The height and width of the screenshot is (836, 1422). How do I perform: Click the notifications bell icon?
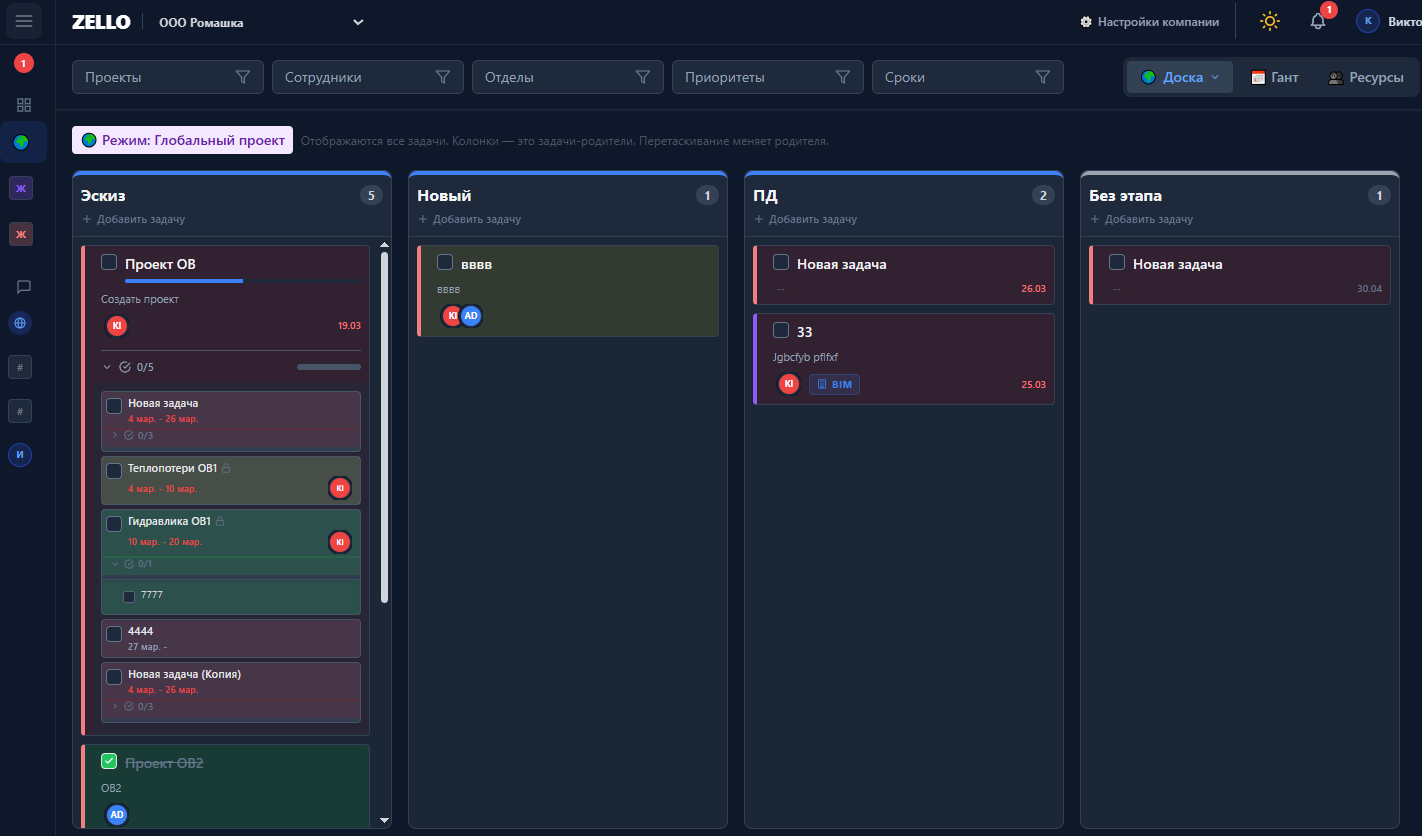(1318, 22)
